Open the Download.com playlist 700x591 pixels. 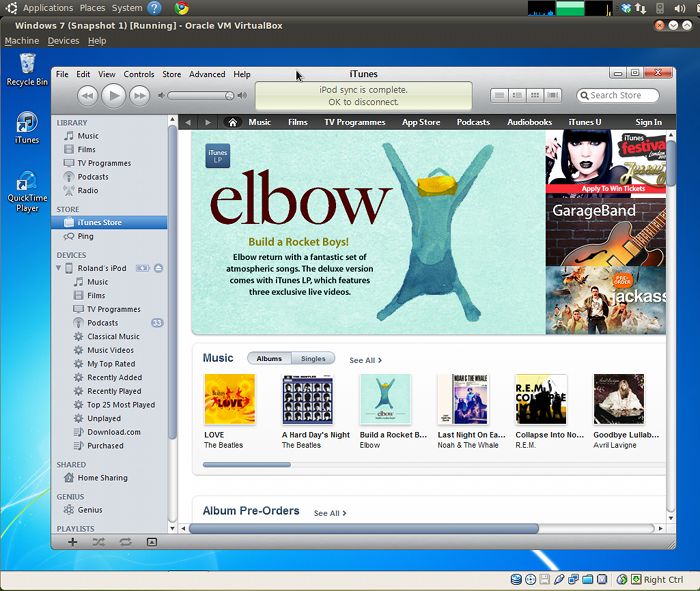pos(114,432)
